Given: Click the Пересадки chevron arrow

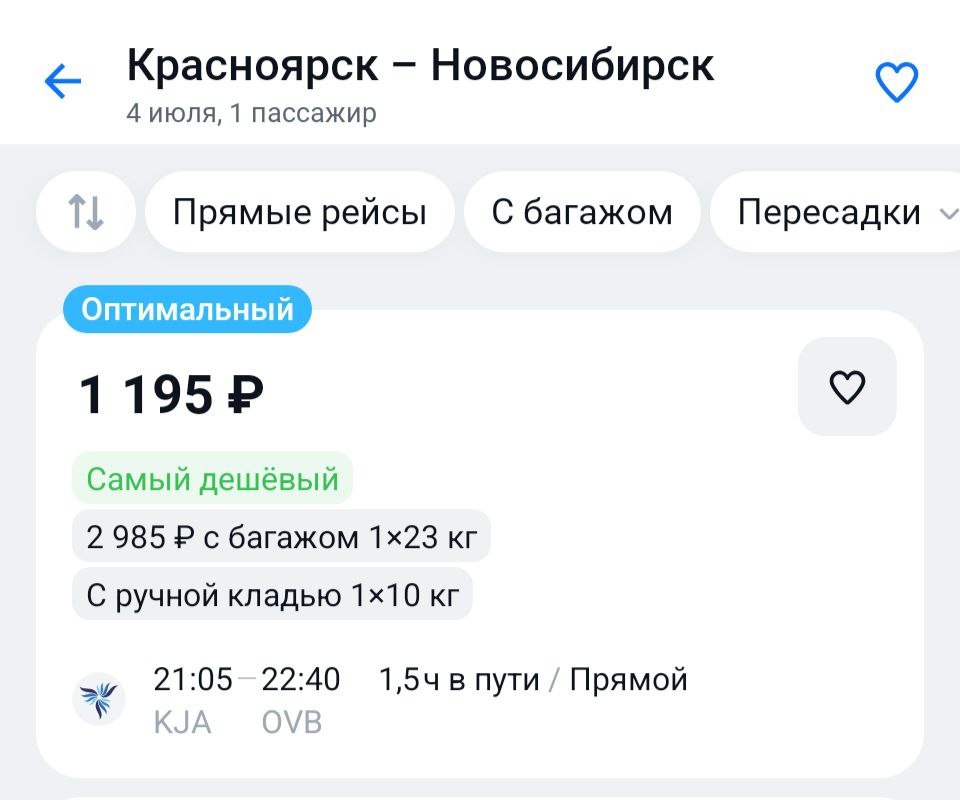Looking at the screenshot, I should (x=948, y=214).
